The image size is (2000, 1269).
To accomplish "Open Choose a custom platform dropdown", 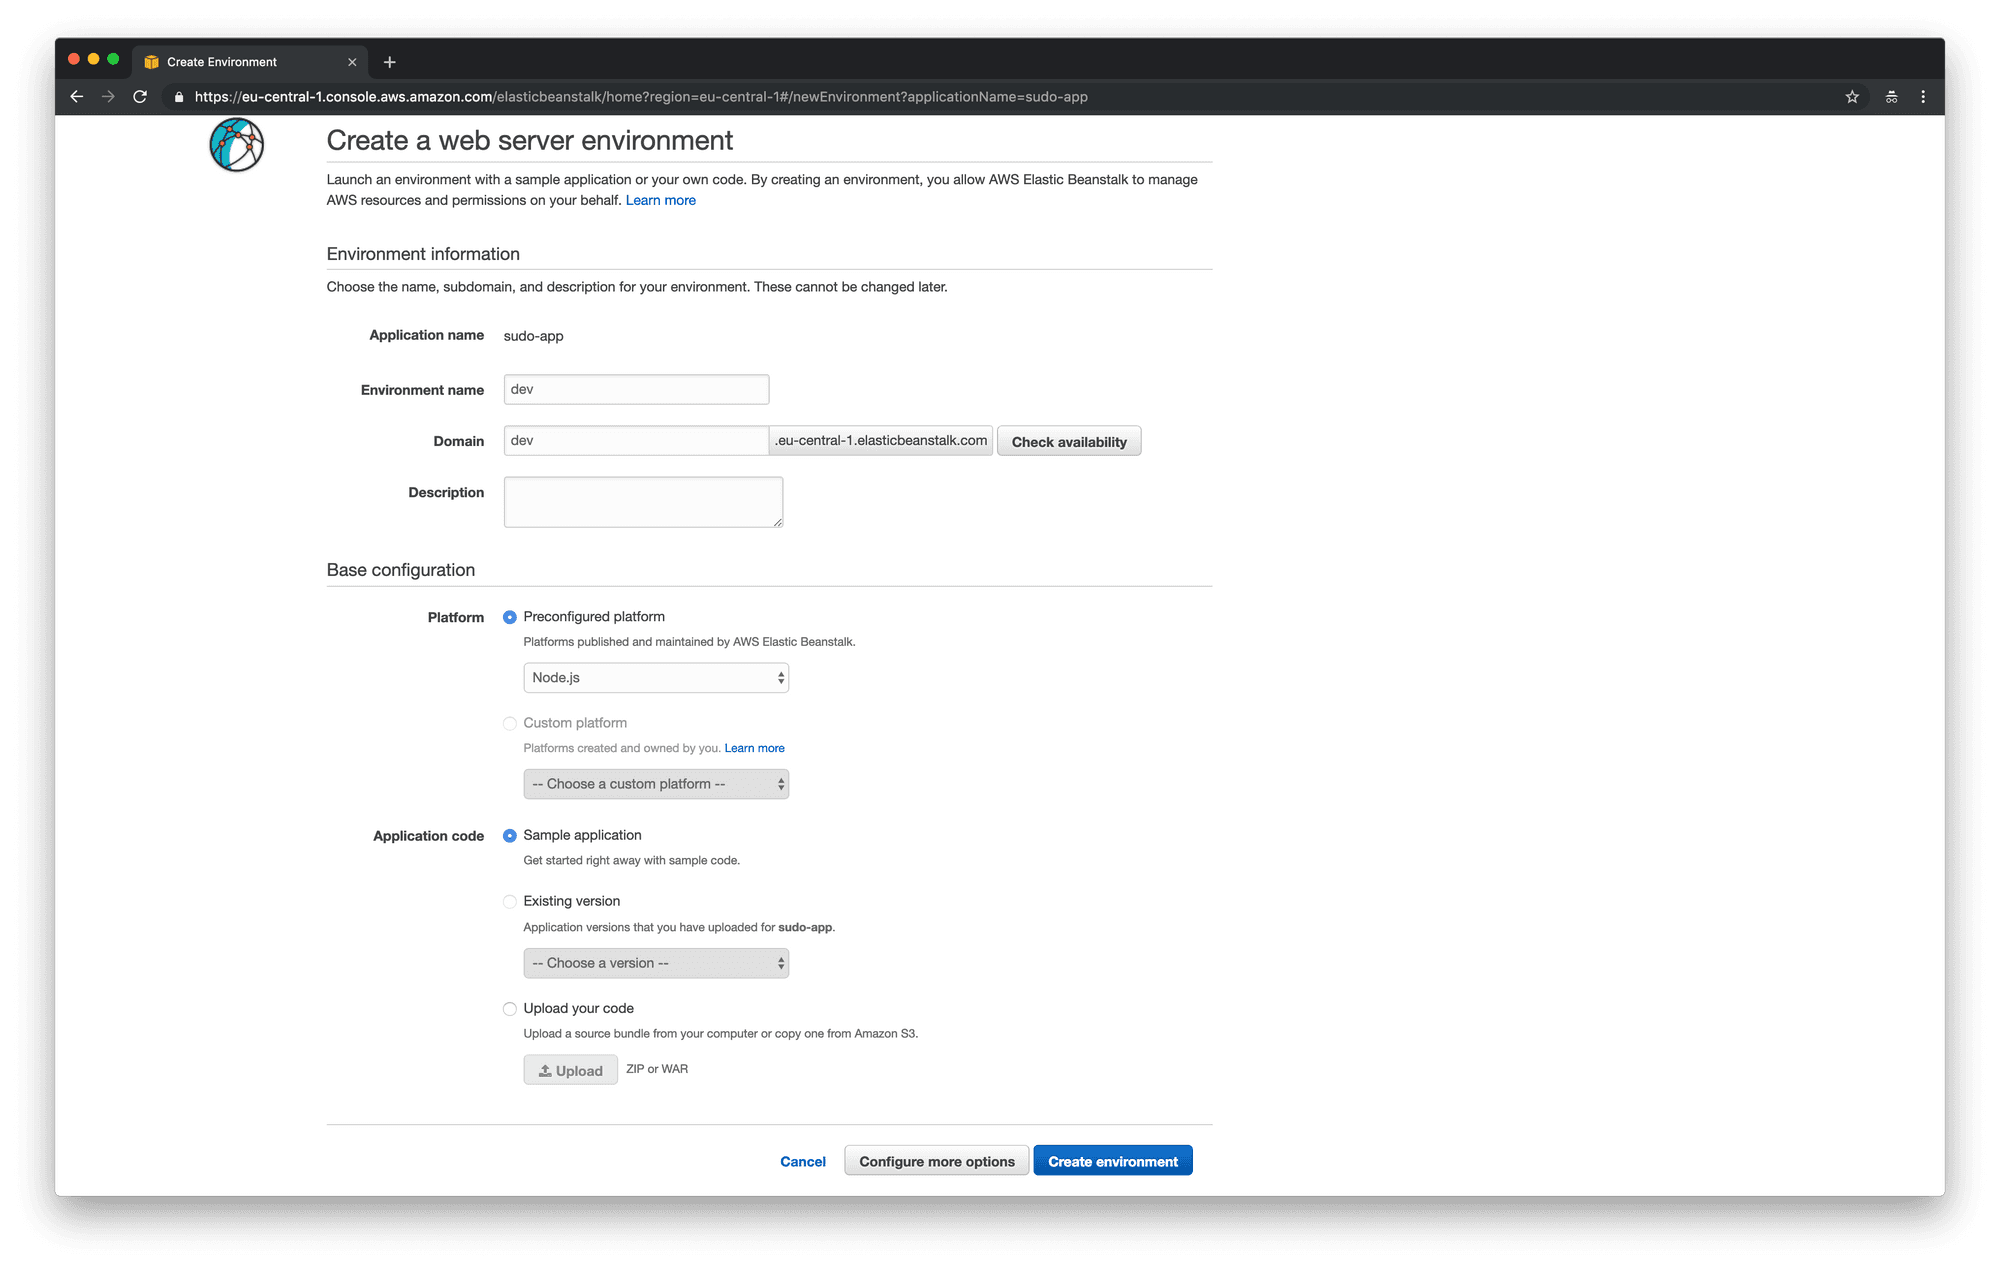I will point(656,784).
